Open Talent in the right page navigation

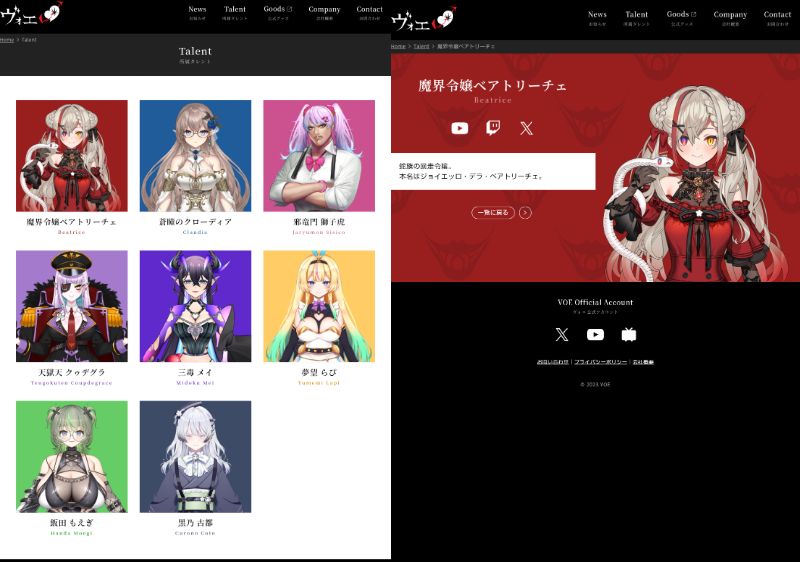636,18
